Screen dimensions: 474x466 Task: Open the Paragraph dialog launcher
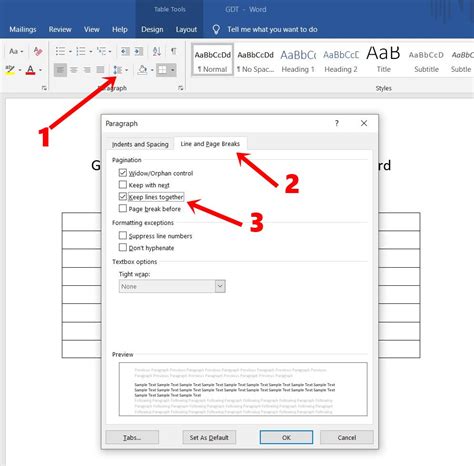pos(180,88)
